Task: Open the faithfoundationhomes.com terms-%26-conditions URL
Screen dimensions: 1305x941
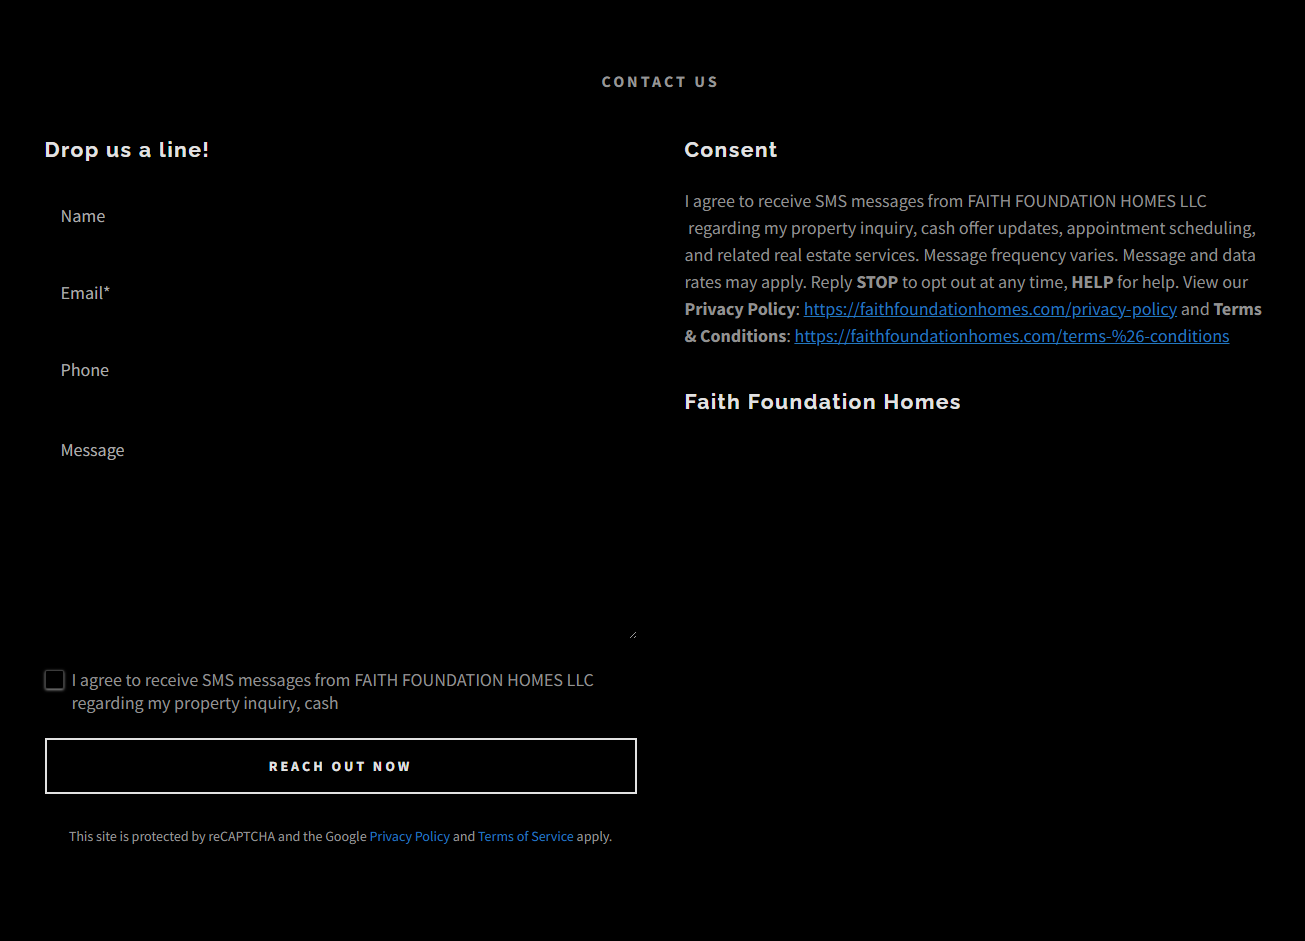Action: tap(1012, 336)
